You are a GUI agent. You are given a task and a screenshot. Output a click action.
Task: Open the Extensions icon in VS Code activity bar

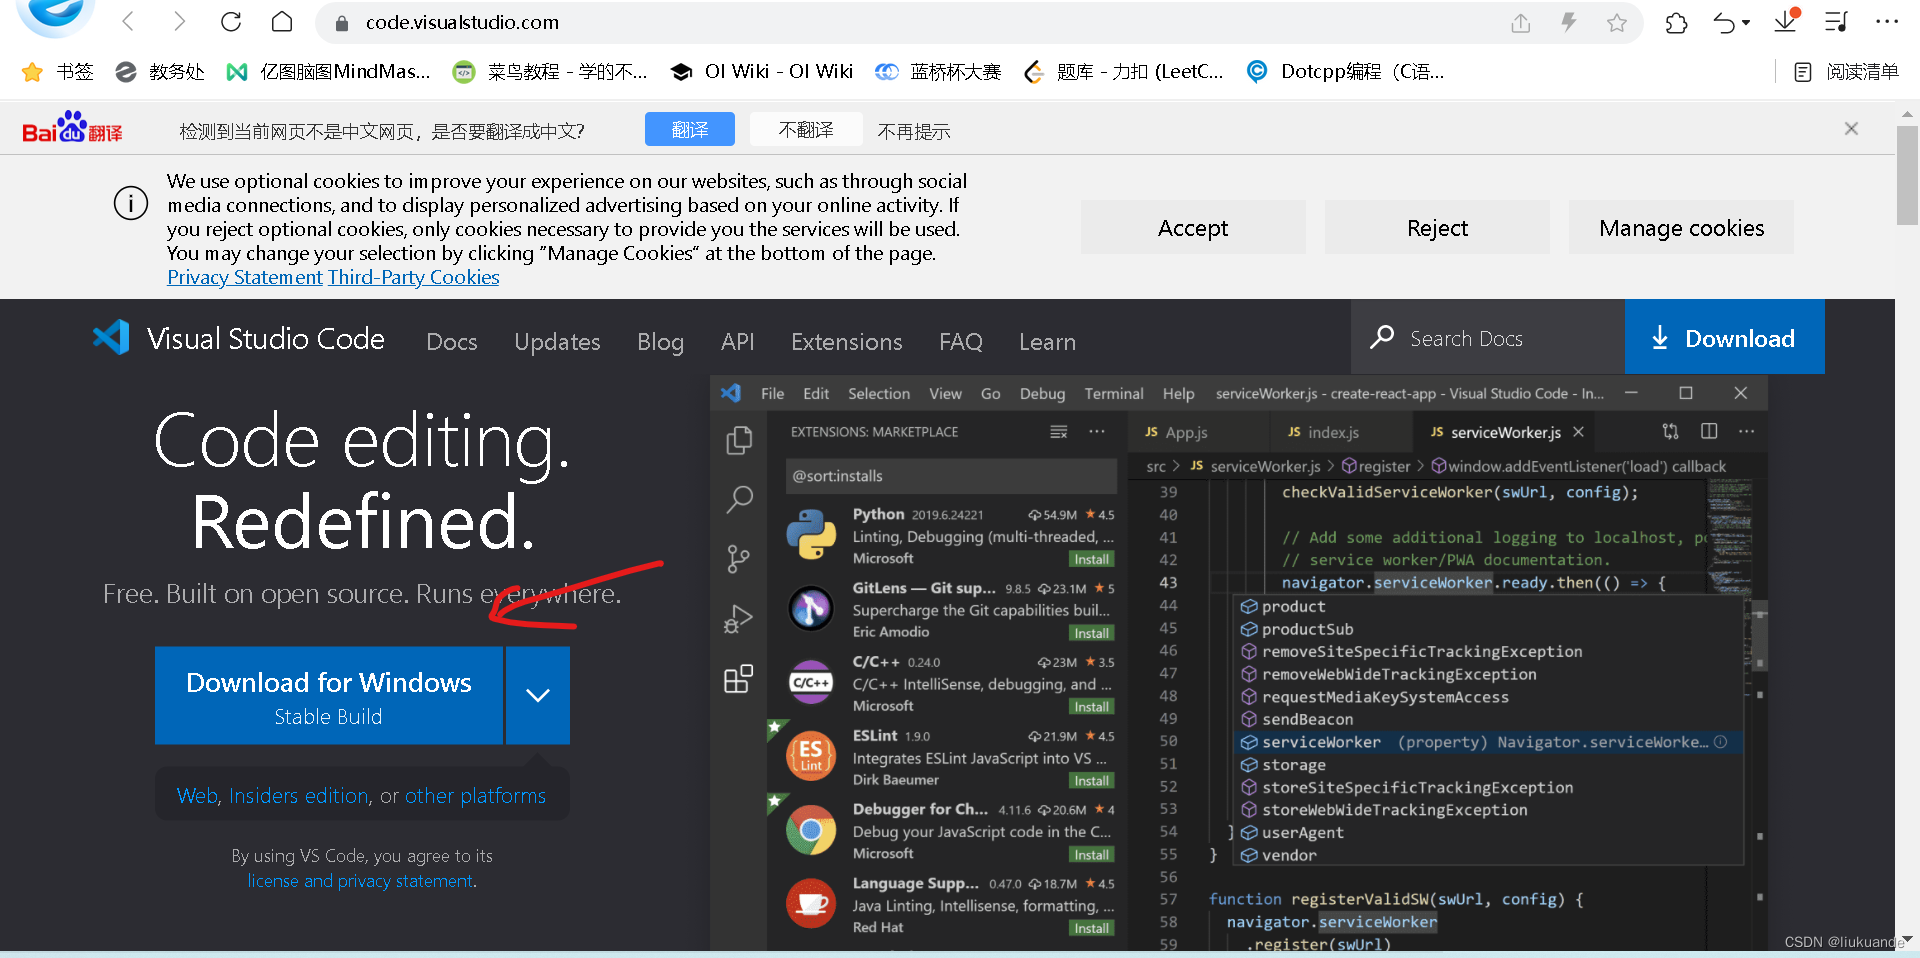[x=739, y=679]
